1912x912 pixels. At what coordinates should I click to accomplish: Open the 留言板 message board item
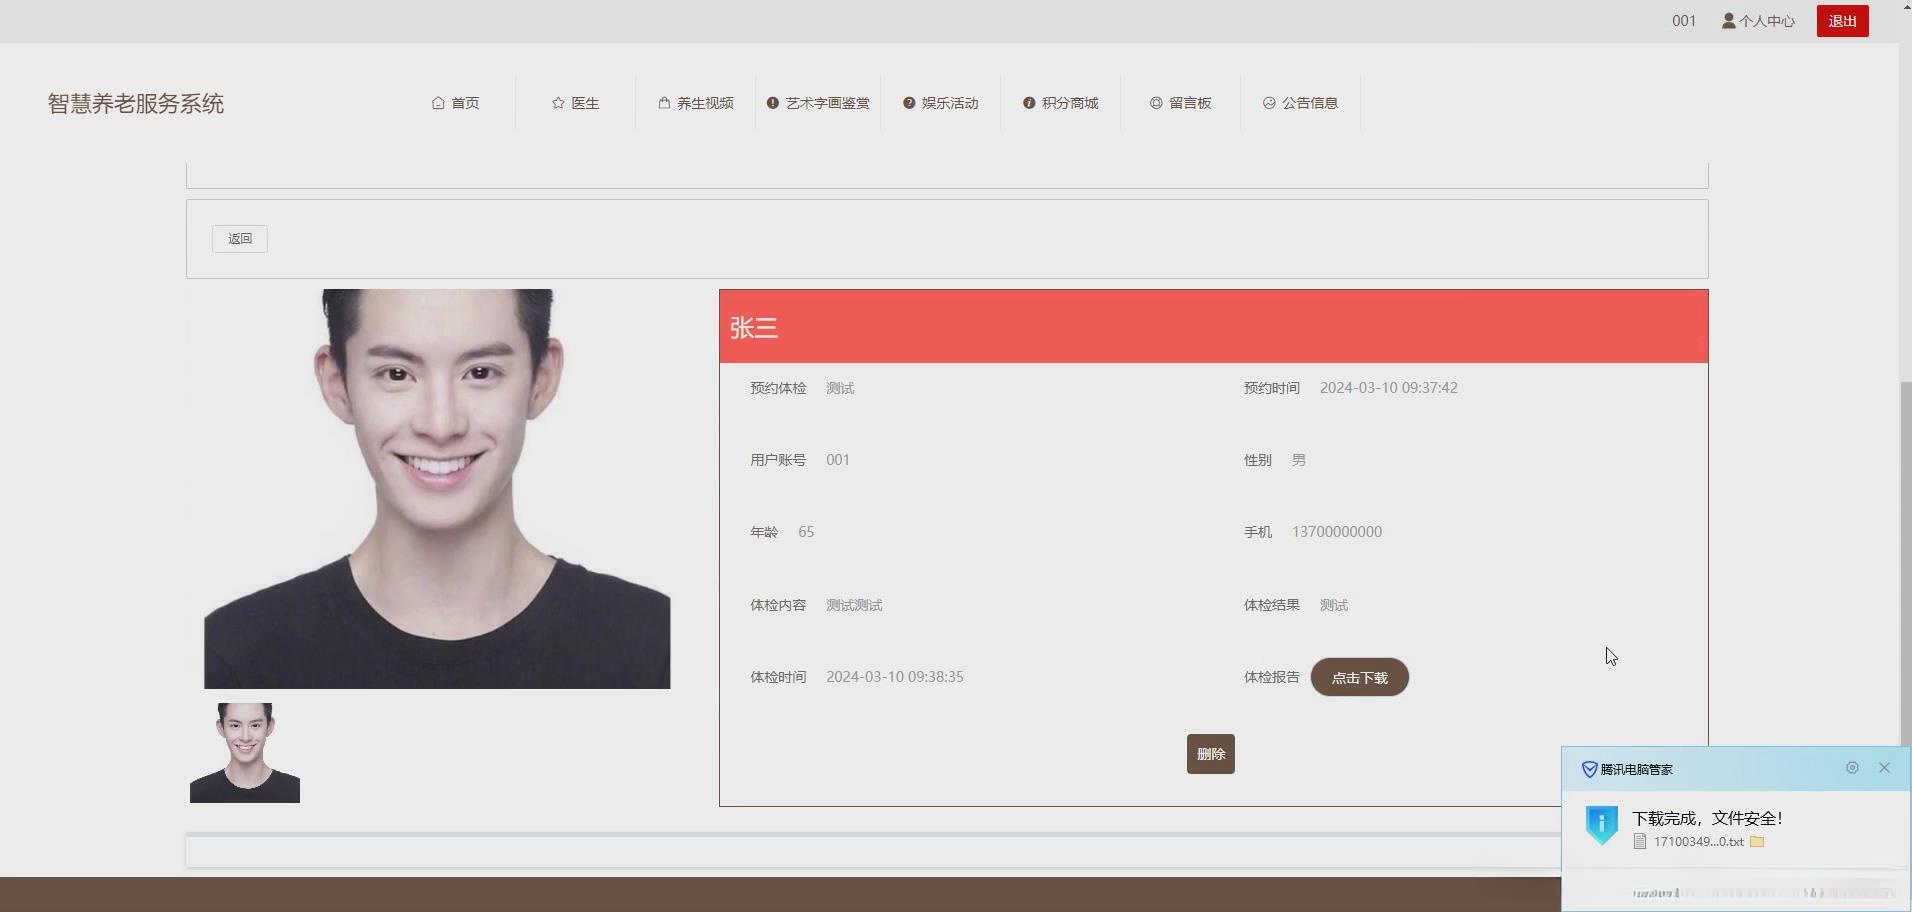point(1180,103)
